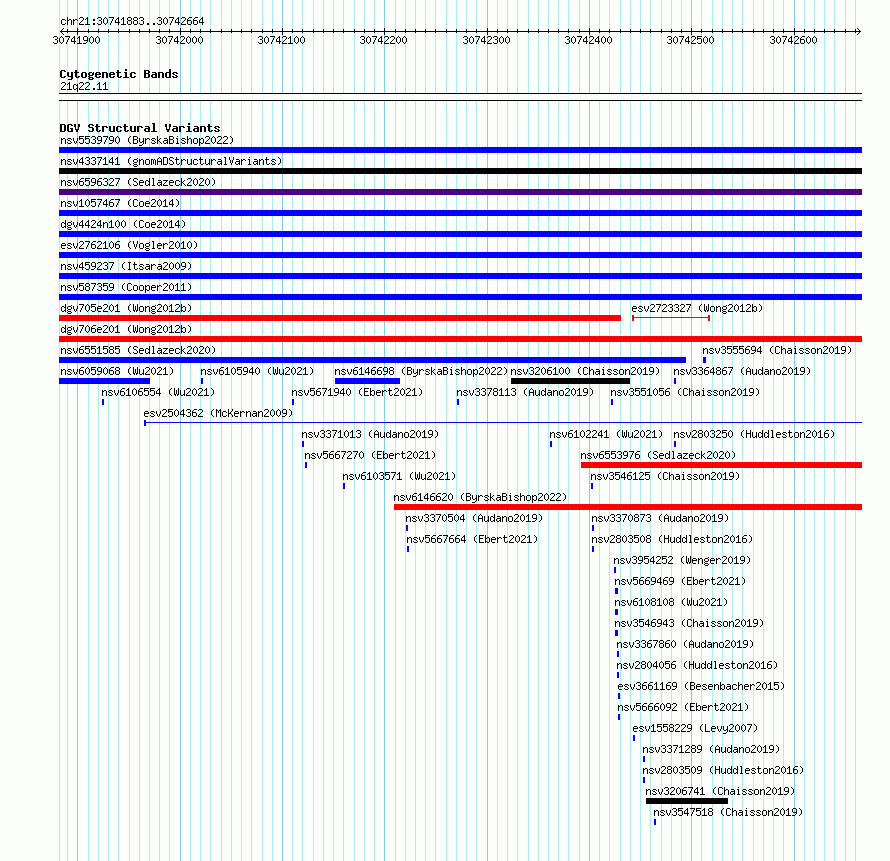Open nsv2804056 (Huddleston2016) label

tap(697, 665)
